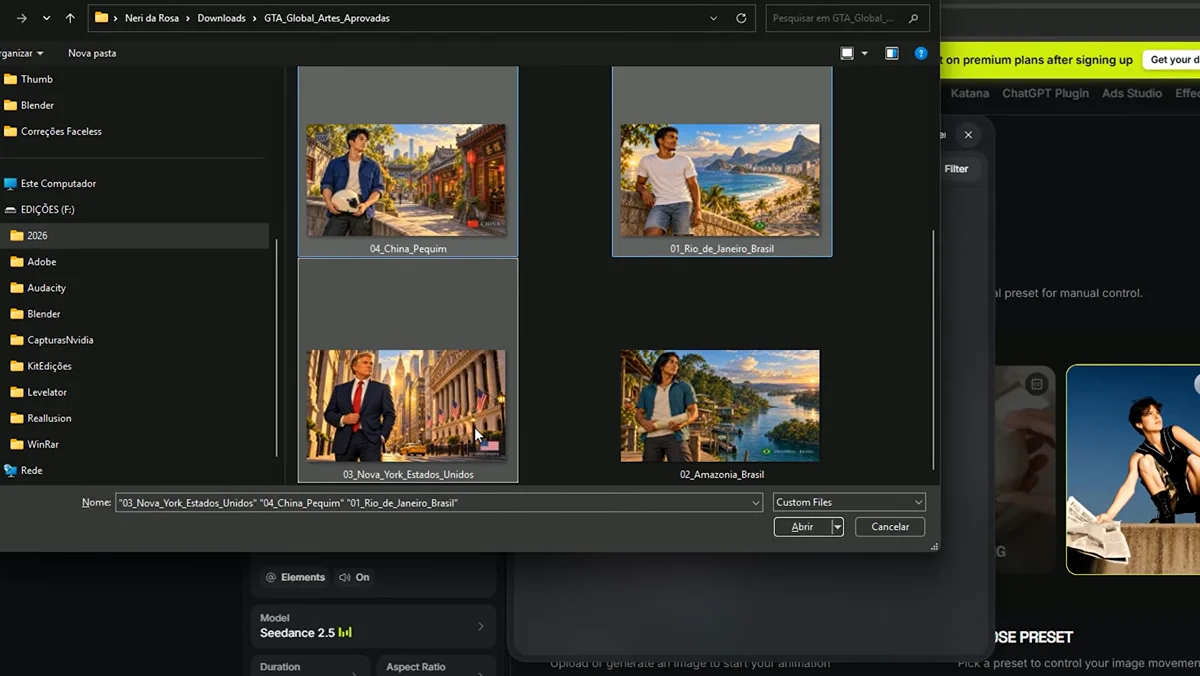
Task: Click the magnifier icon in the search box
Action: (x=914, y=18)
